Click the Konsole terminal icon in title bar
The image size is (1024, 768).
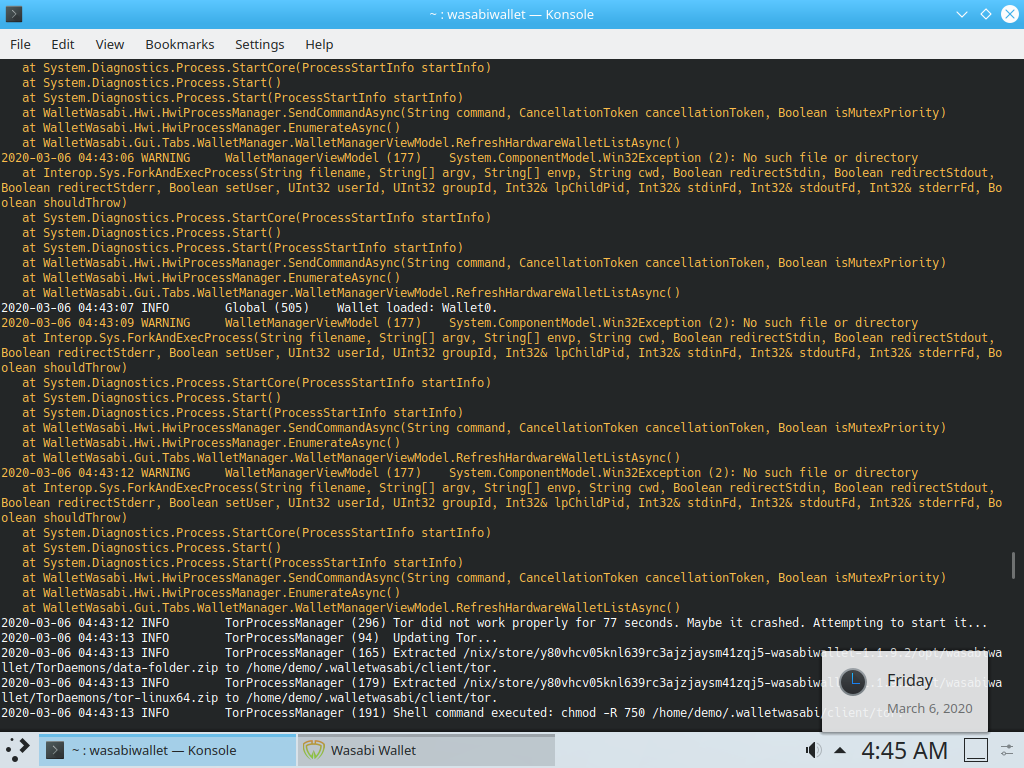click(x=14, y=14)
